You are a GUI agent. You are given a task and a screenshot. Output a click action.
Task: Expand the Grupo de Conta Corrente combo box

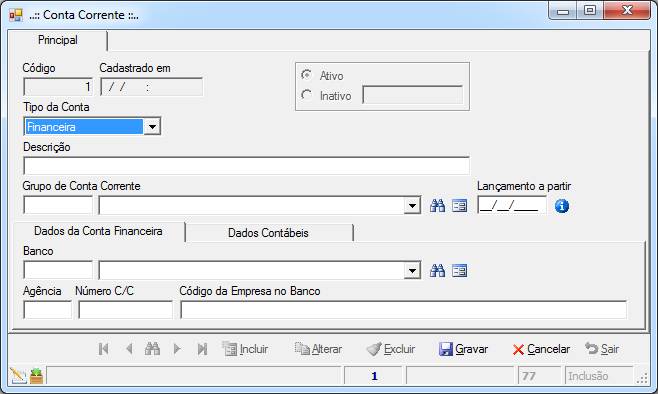click(412, 206)
